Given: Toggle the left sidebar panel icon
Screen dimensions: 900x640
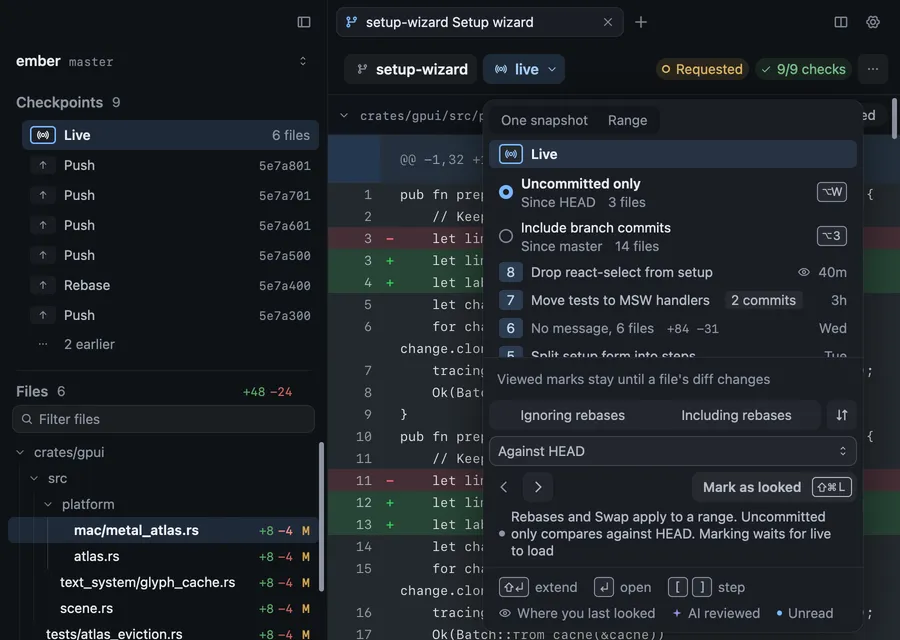Looking at the screenshot, I should tap(304, 22).
